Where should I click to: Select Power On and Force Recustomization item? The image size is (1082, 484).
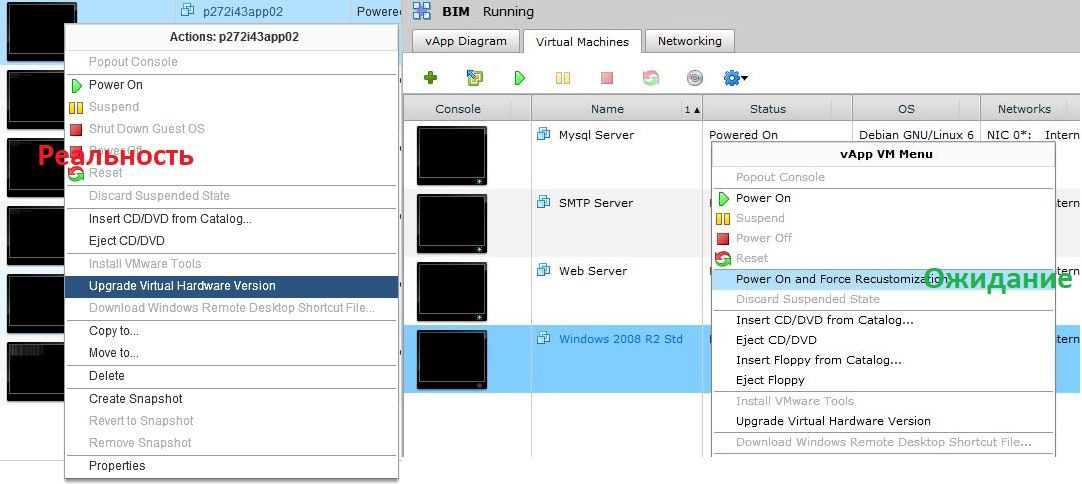tap(884, 279)
